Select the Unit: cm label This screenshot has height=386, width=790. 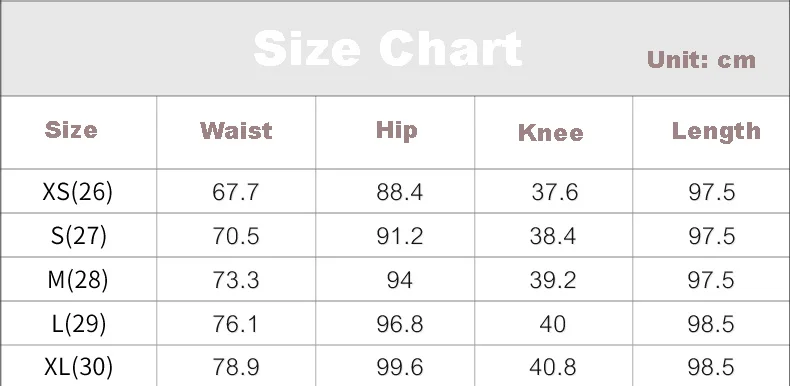click(701, 60)
